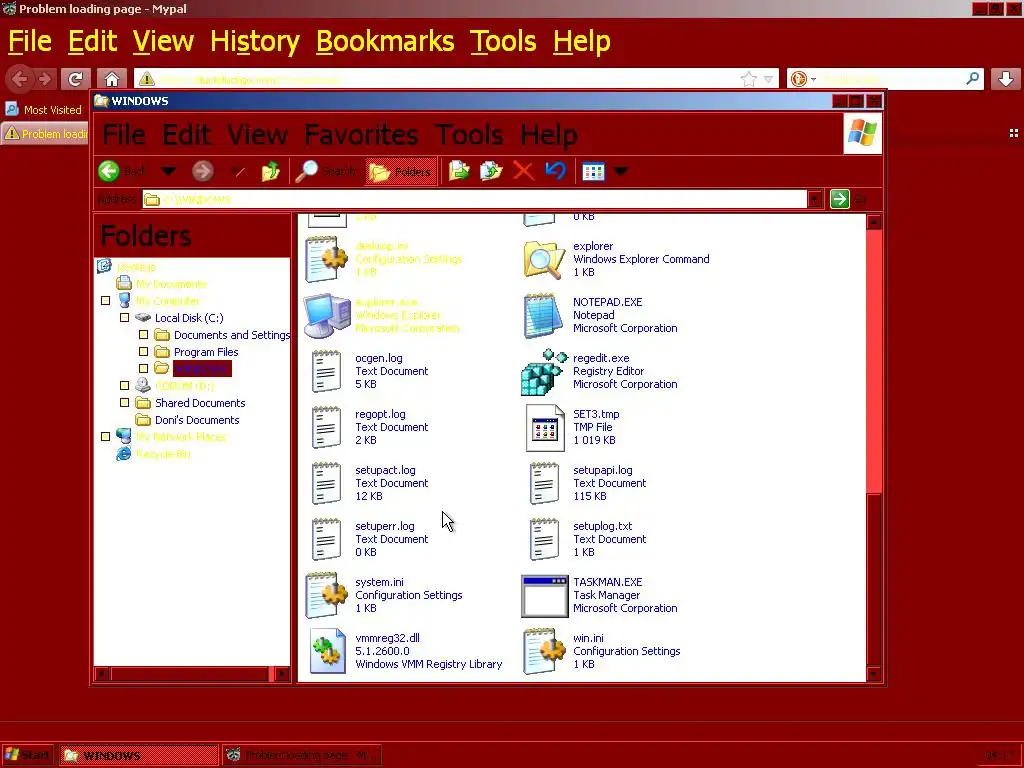Select Desktop in the folder tree
This screenshot has width=1024, height=768.
coord(136,267)
